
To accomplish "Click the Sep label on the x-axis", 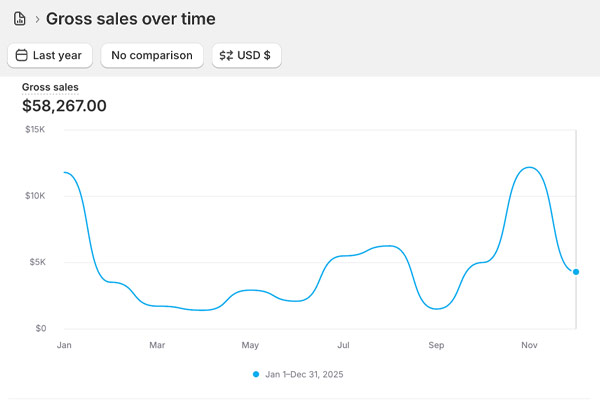I will [x=436, y=345].
